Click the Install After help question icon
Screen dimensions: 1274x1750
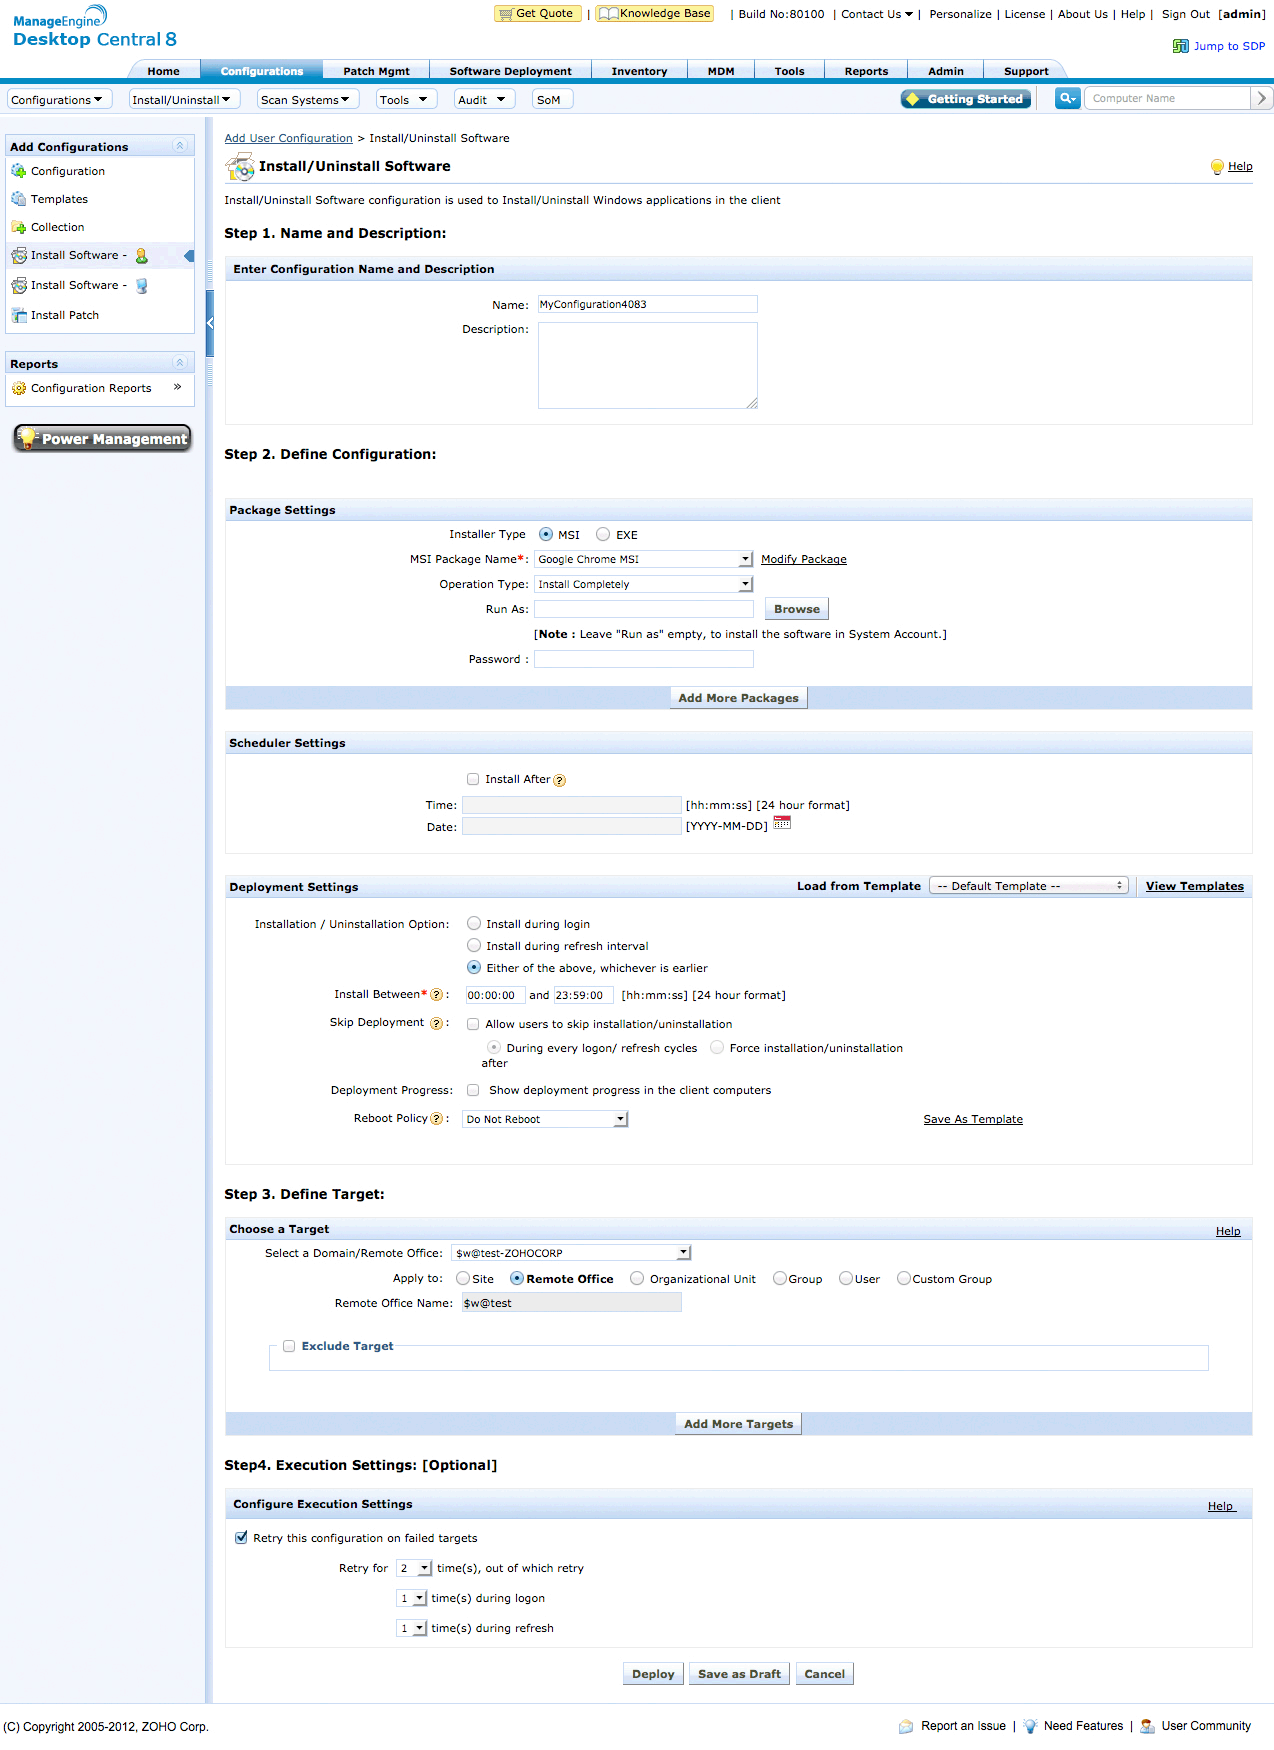point(560,781)
